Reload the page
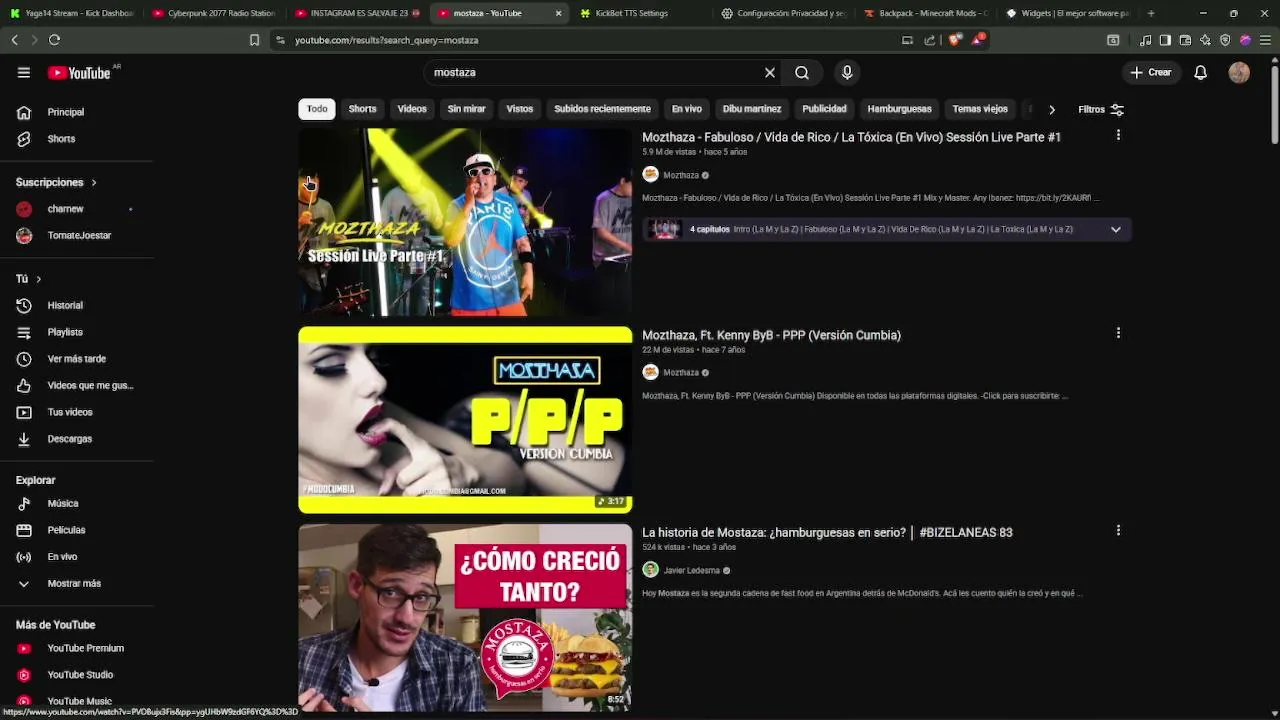This screenshot has height=720, width=1280. pyautogui.click(x=54, y=40)
